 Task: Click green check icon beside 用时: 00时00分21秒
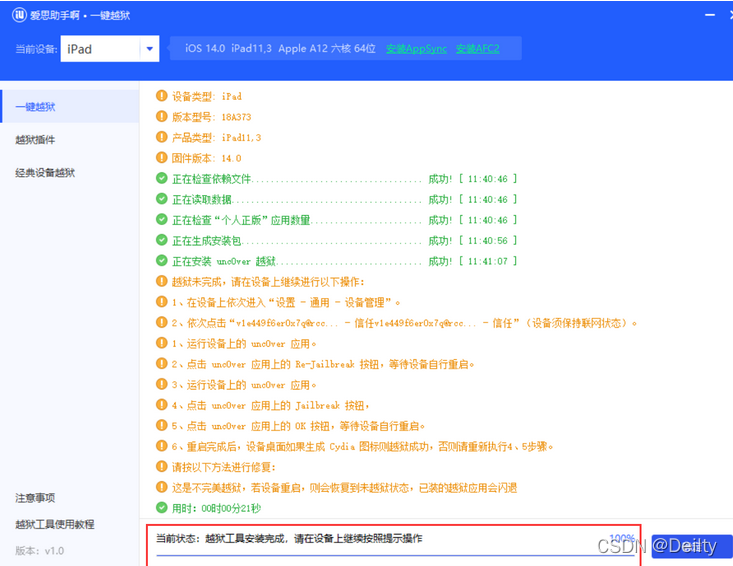click(x=162, y=507)
